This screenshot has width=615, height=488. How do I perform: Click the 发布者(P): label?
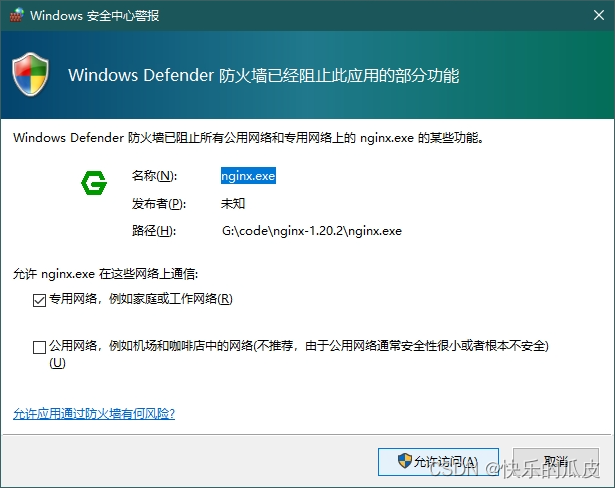click(x=158, y=204)
